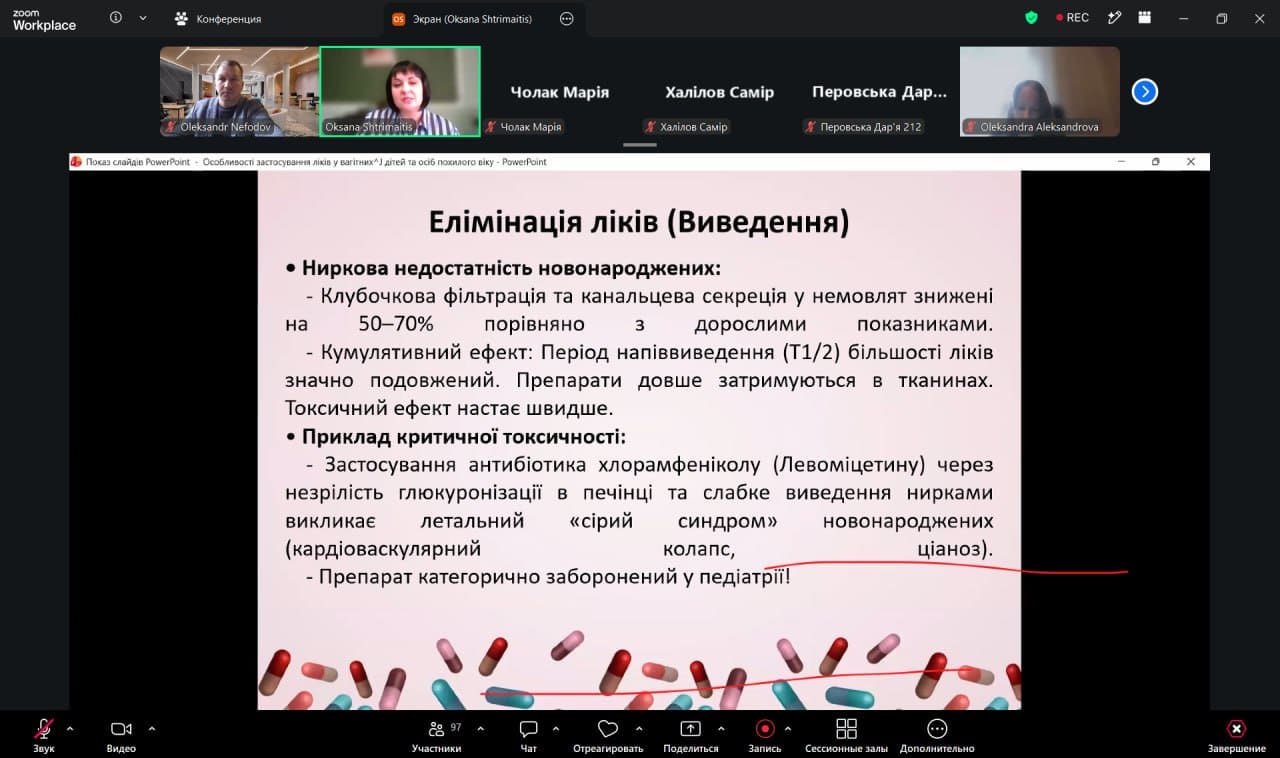Expand the audio options arrow beside Звук

tap(69, 728)
